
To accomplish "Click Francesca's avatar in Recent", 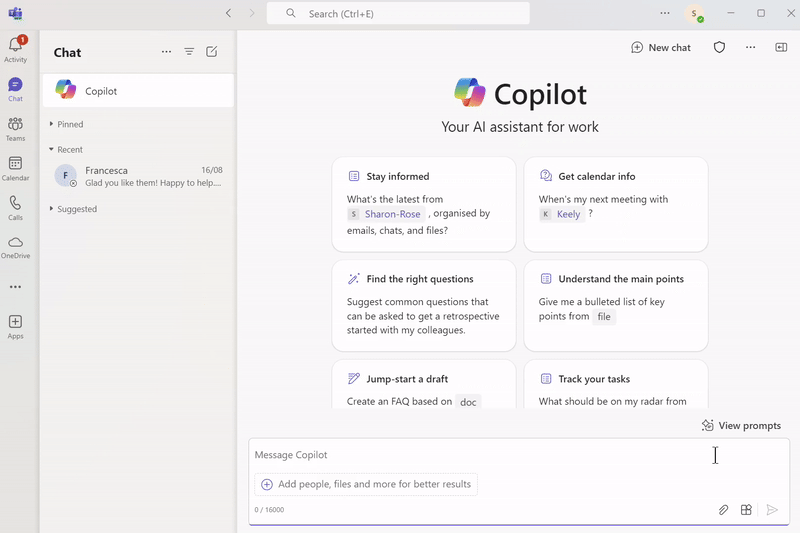I will click(x=66, y=176).
